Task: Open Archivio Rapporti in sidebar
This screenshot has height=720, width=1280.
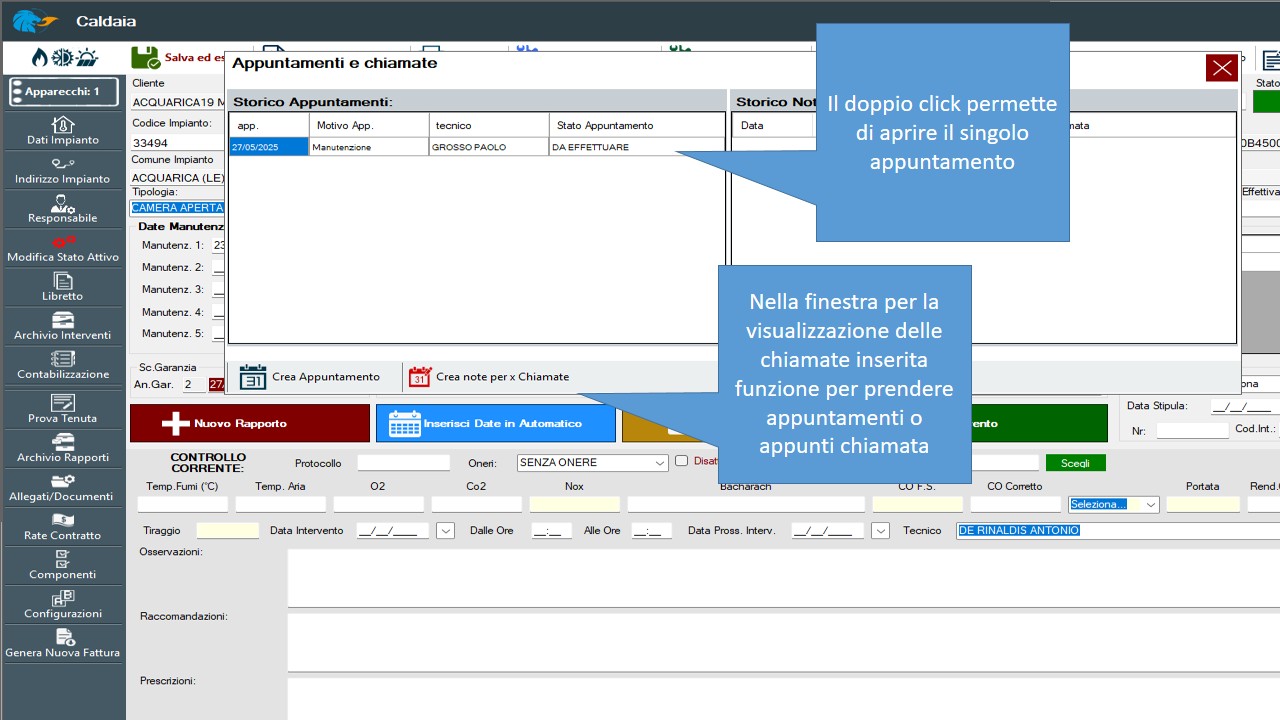Action: [63, 448]
